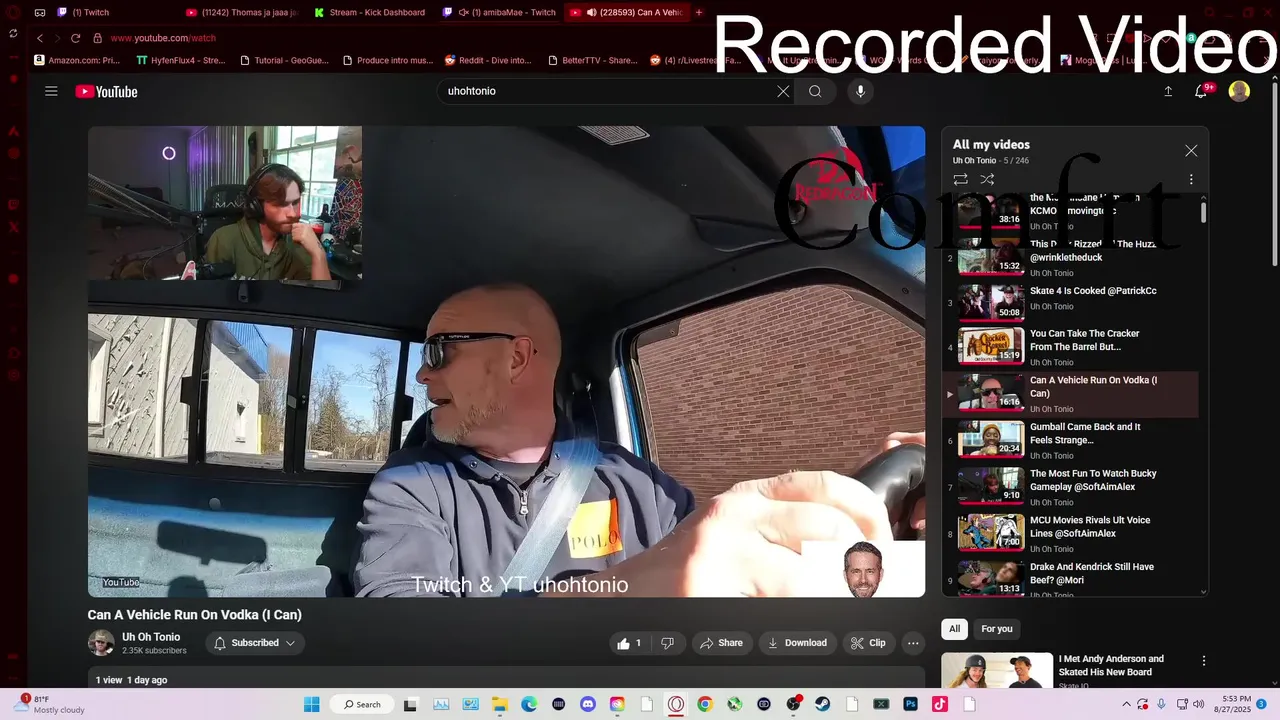The height and width of the screenshot is (720, 1280).
Task: Open the Tutorial - GeoGuessr bookmark
Action: pos(283,60)
